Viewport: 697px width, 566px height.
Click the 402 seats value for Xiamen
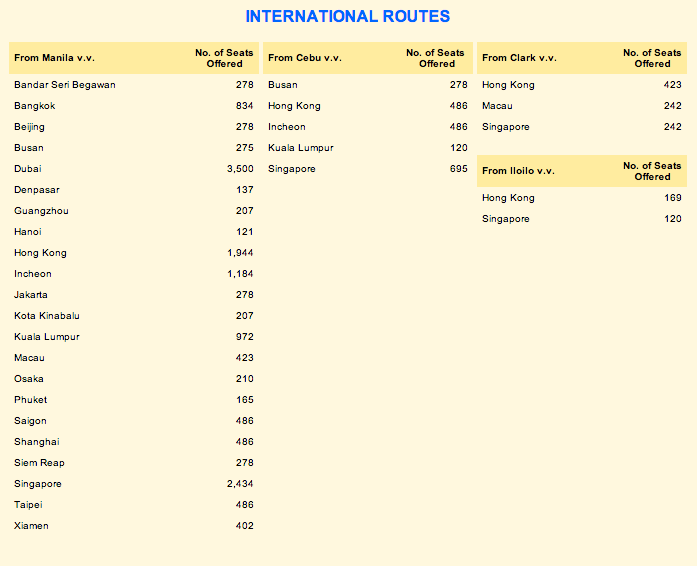(244, 526)
